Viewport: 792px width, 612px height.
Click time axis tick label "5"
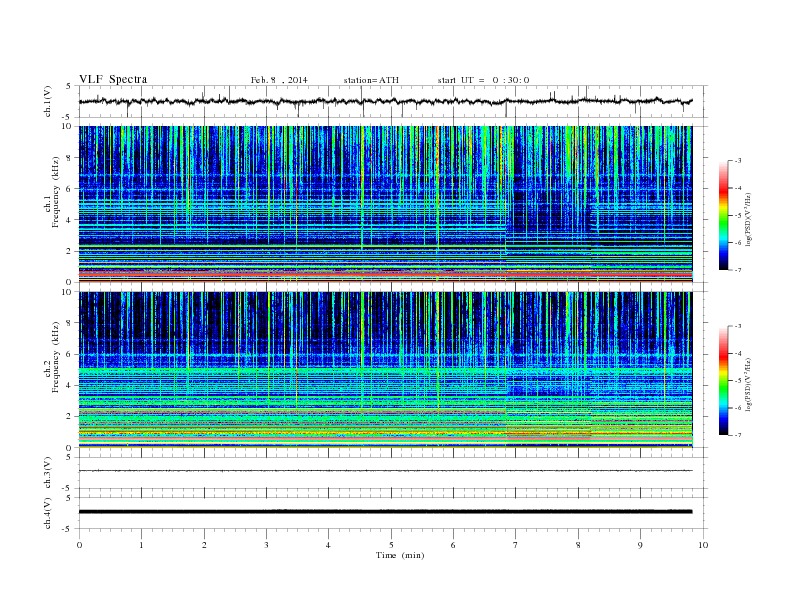click(x=391, y=545)
